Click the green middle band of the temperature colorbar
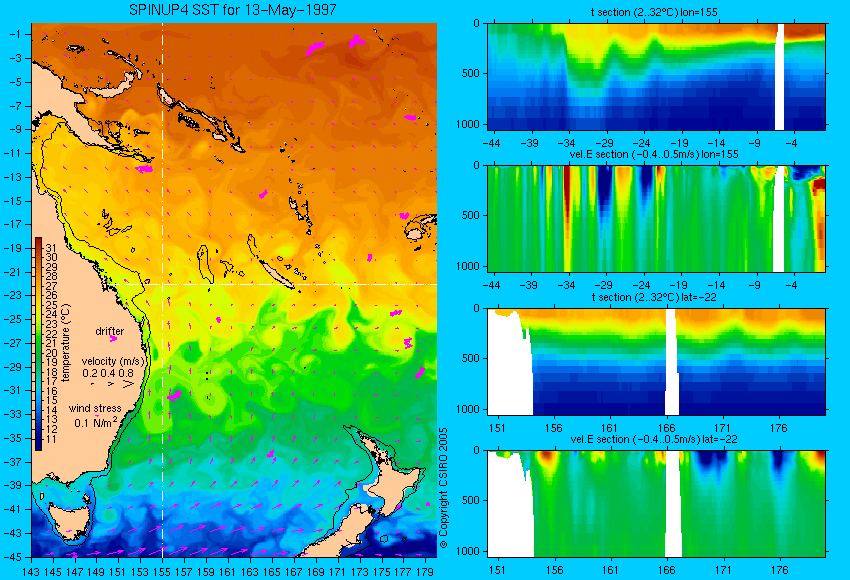The height and width of the screenshot is (580, 850). coord(38,347)
